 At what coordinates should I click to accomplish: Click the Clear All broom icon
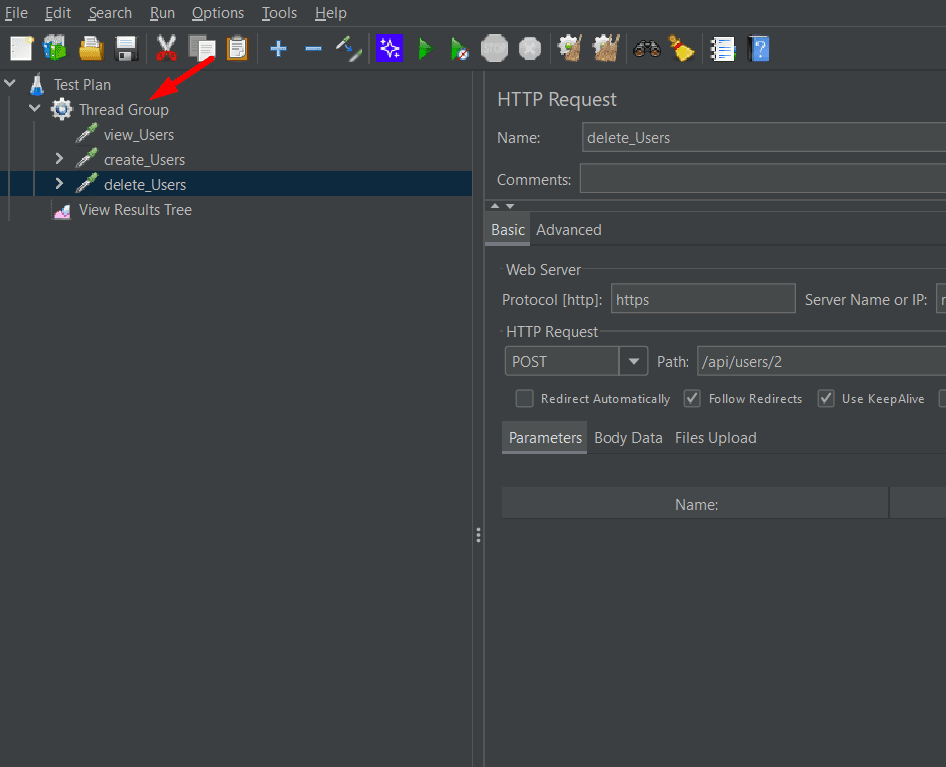point(682,48)
